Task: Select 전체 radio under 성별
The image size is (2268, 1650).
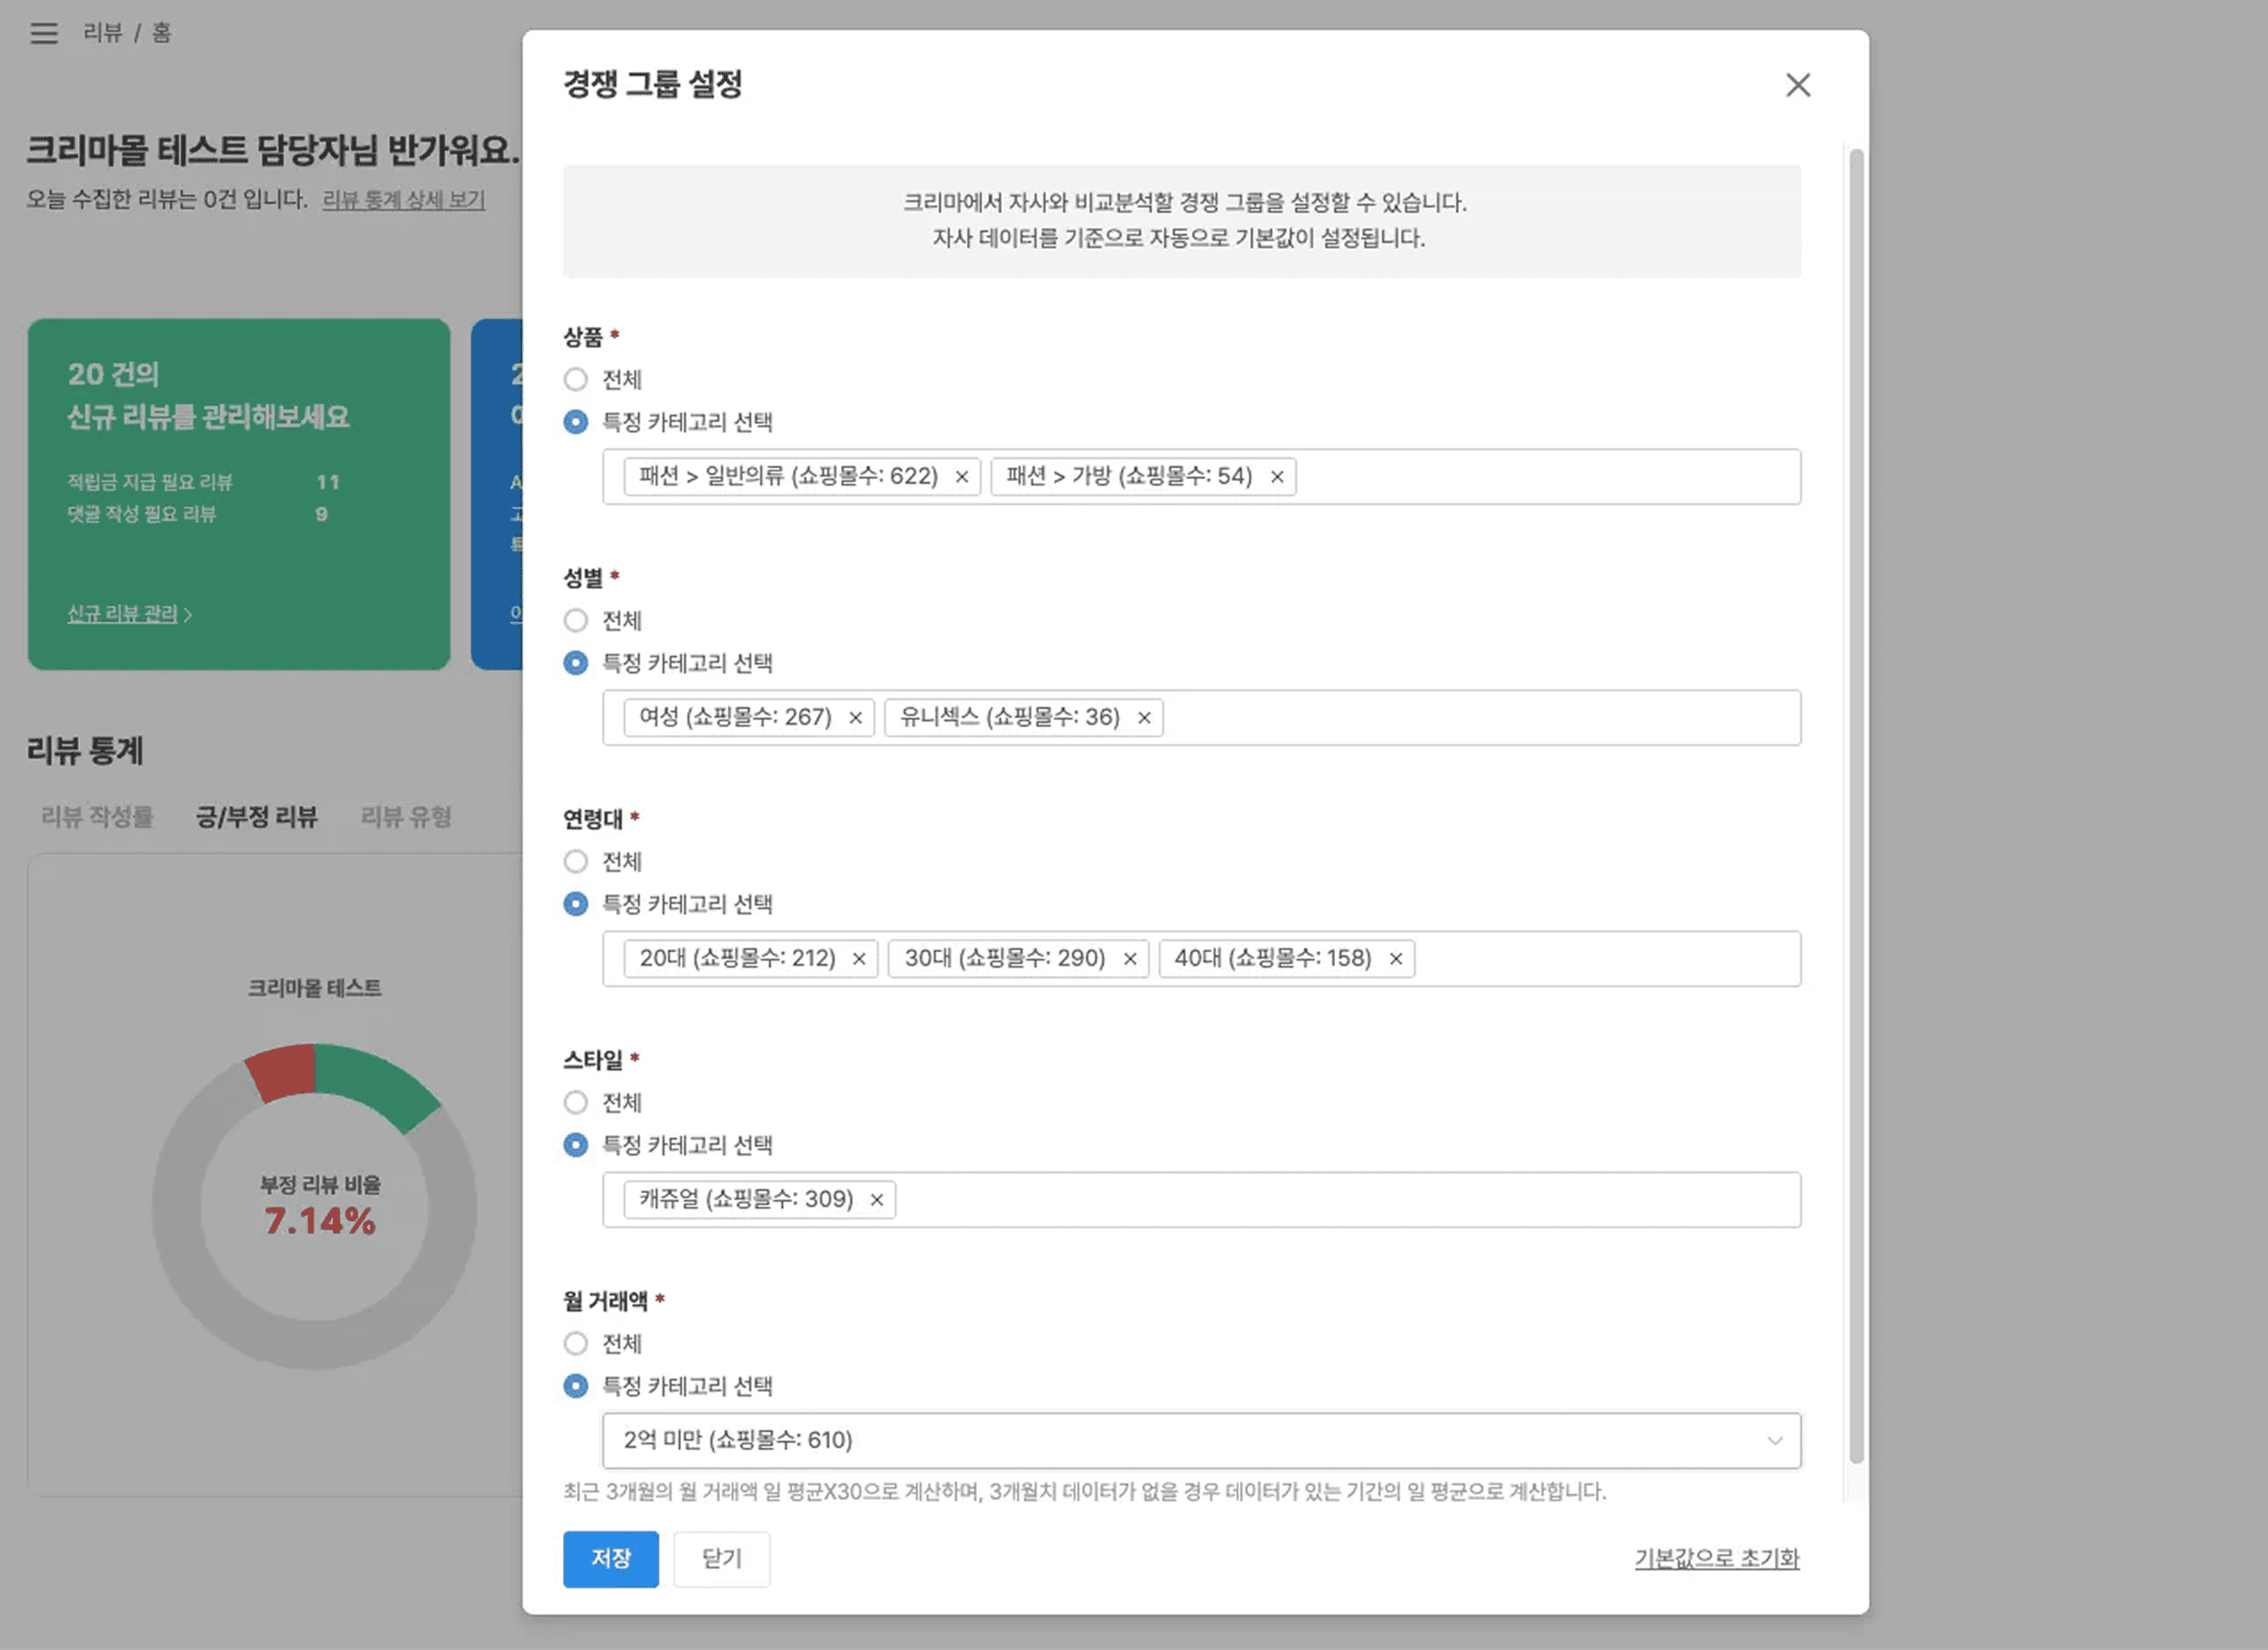Action: point(576,620)
